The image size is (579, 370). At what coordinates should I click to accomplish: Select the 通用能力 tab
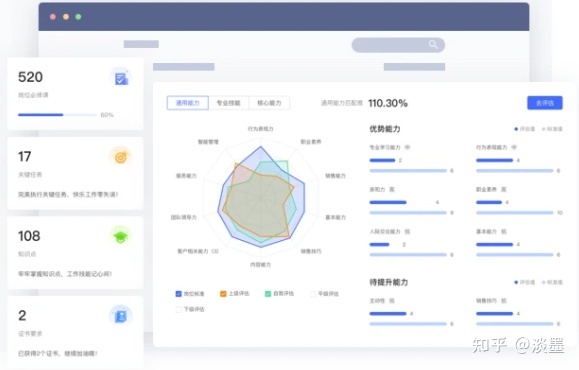(x=188, y=103)
